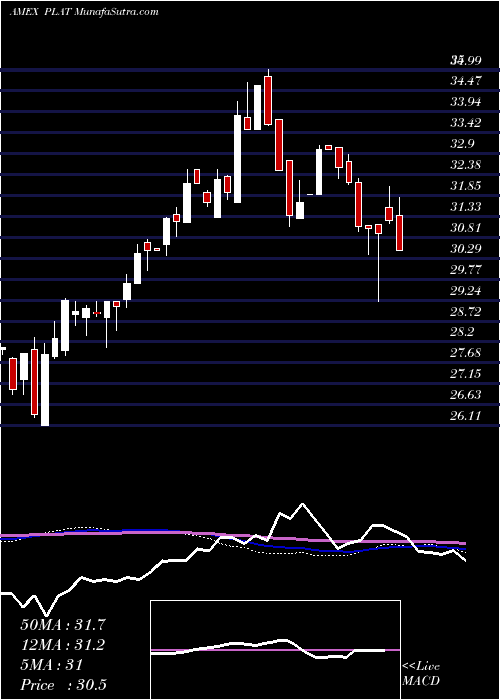This screenshot has width=500, height=700.
Task: Click the 26.11 price axis label
Action: click(466, 416)
